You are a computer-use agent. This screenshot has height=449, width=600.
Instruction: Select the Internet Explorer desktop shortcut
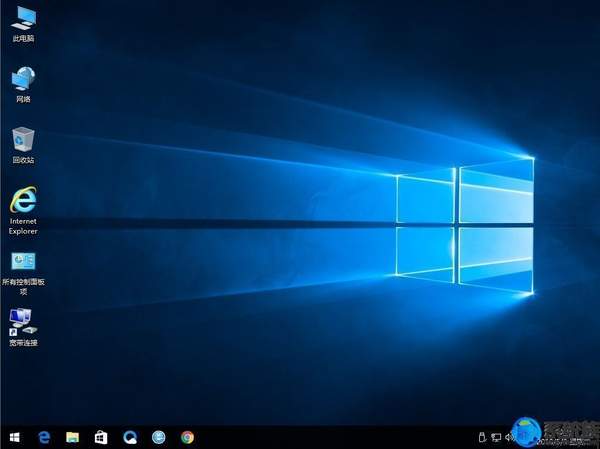pos(23,211)
